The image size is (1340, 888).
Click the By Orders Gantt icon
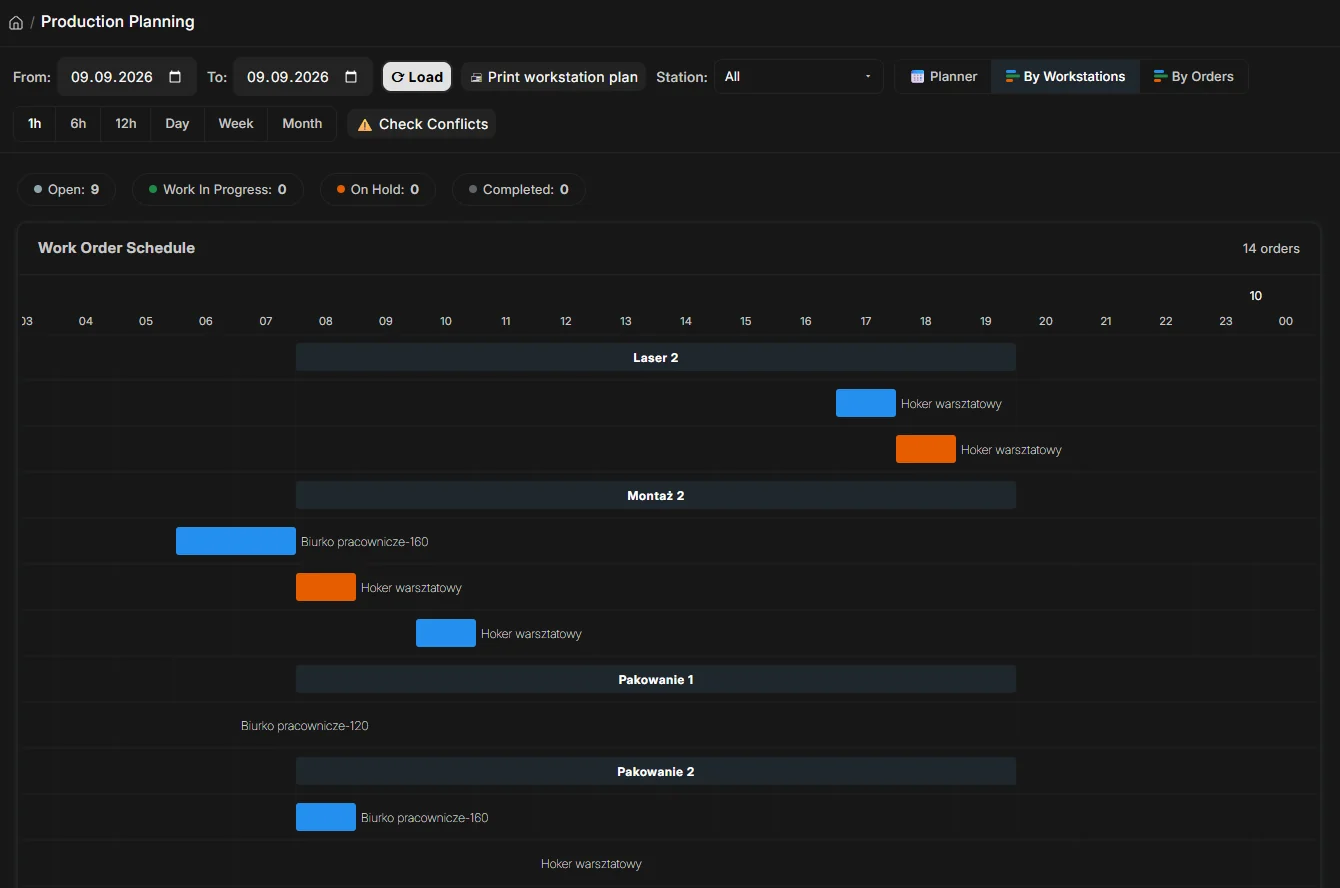point(1160,76)
